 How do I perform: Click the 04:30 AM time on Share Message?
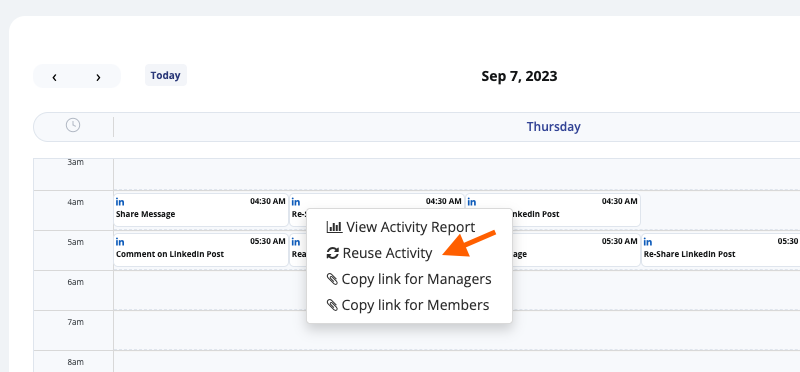click(268, 201)
